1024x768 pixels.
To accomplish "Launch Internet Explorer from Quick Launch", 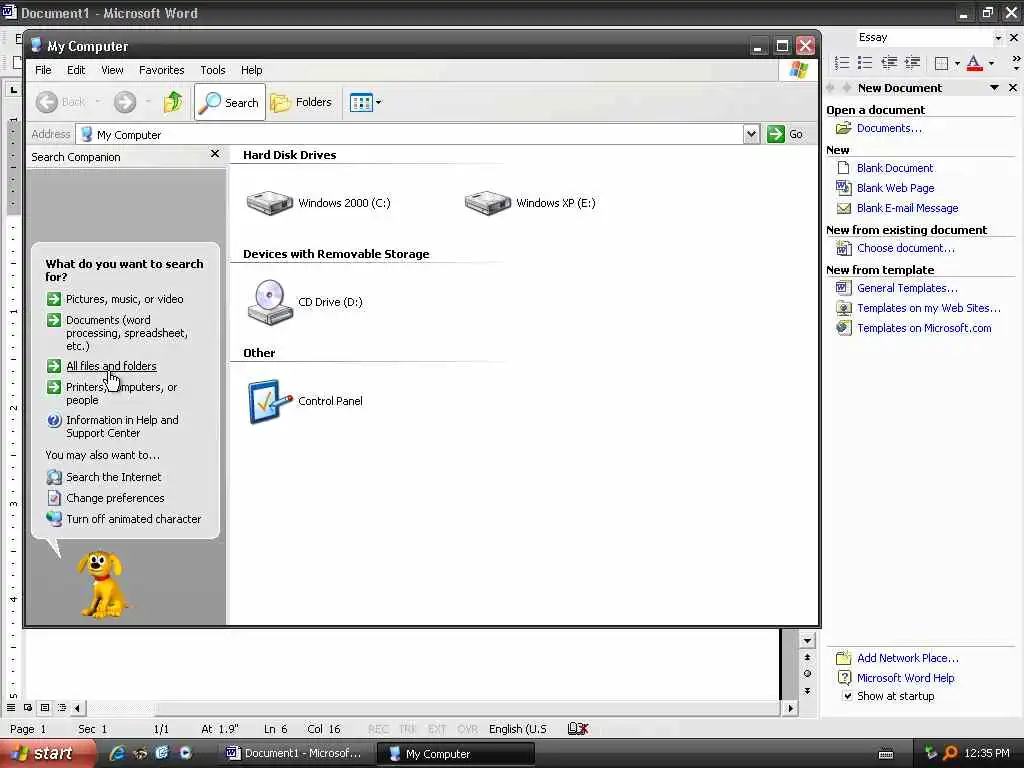I will click(117, 753).
